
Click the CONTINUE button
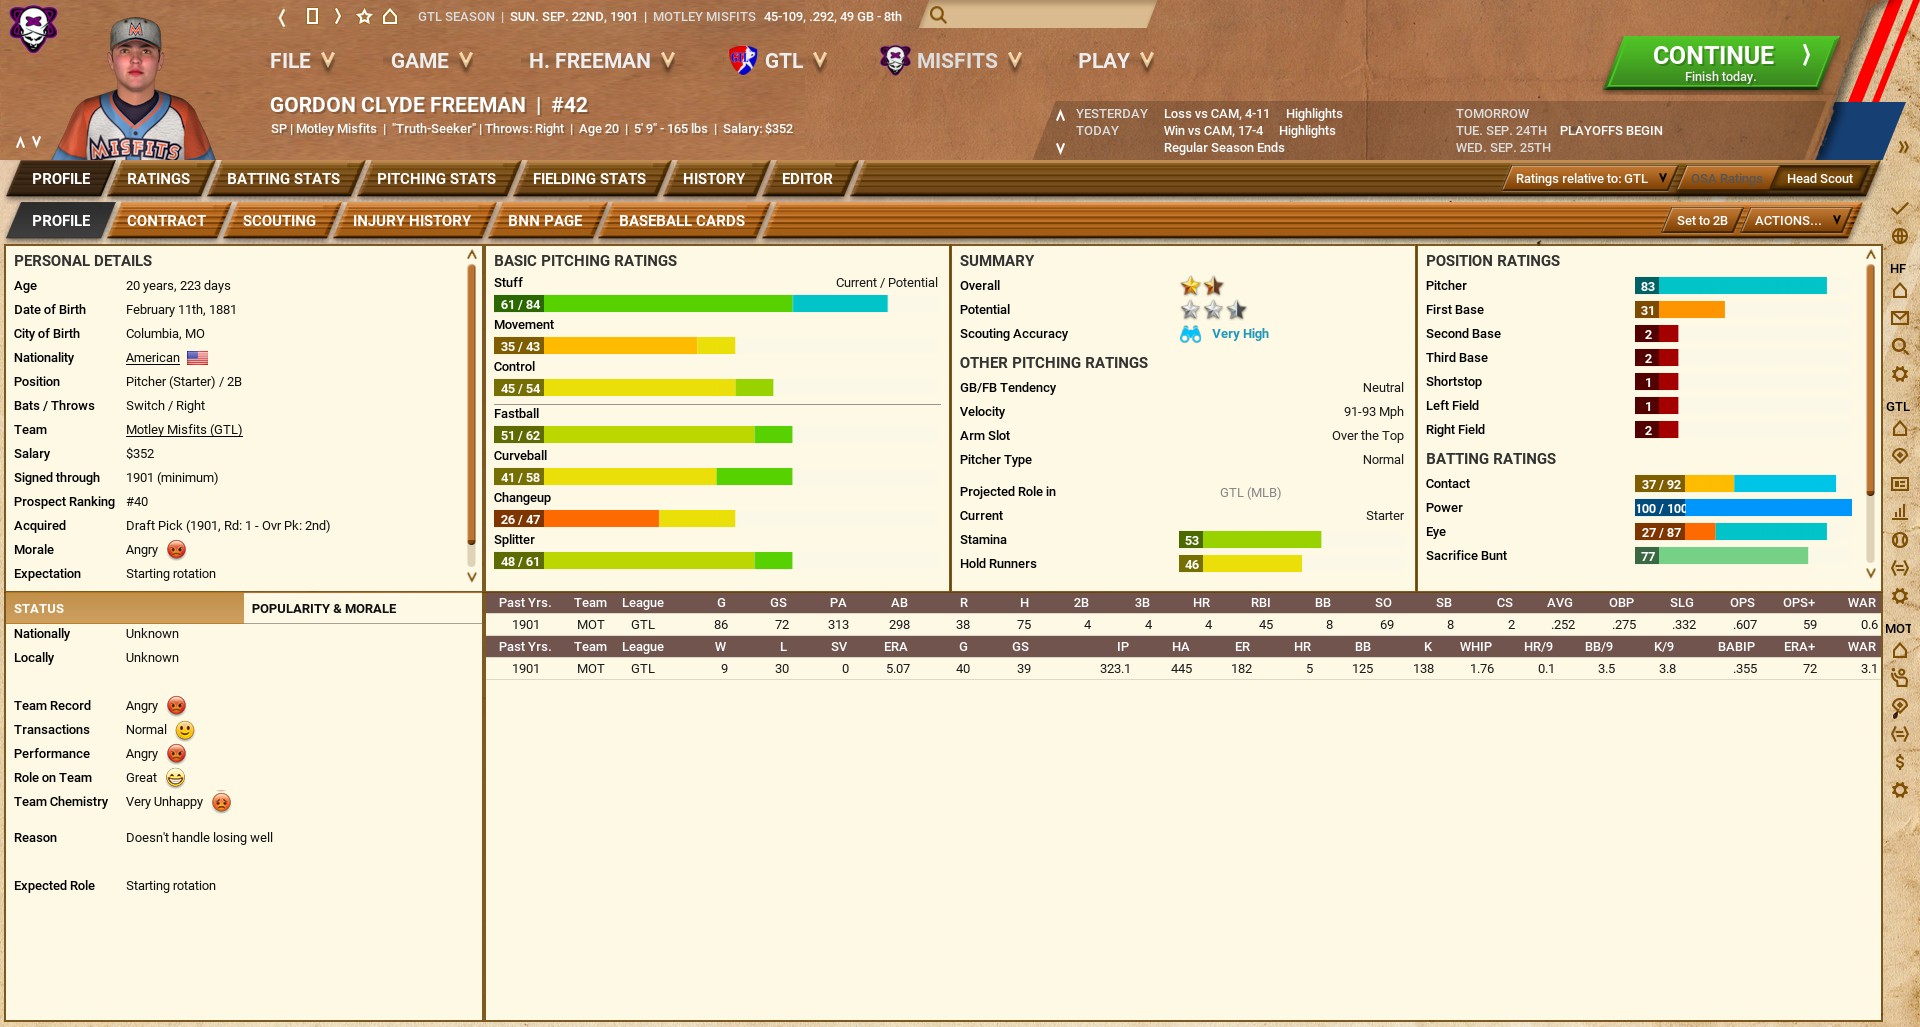[x=1720, y=63]
